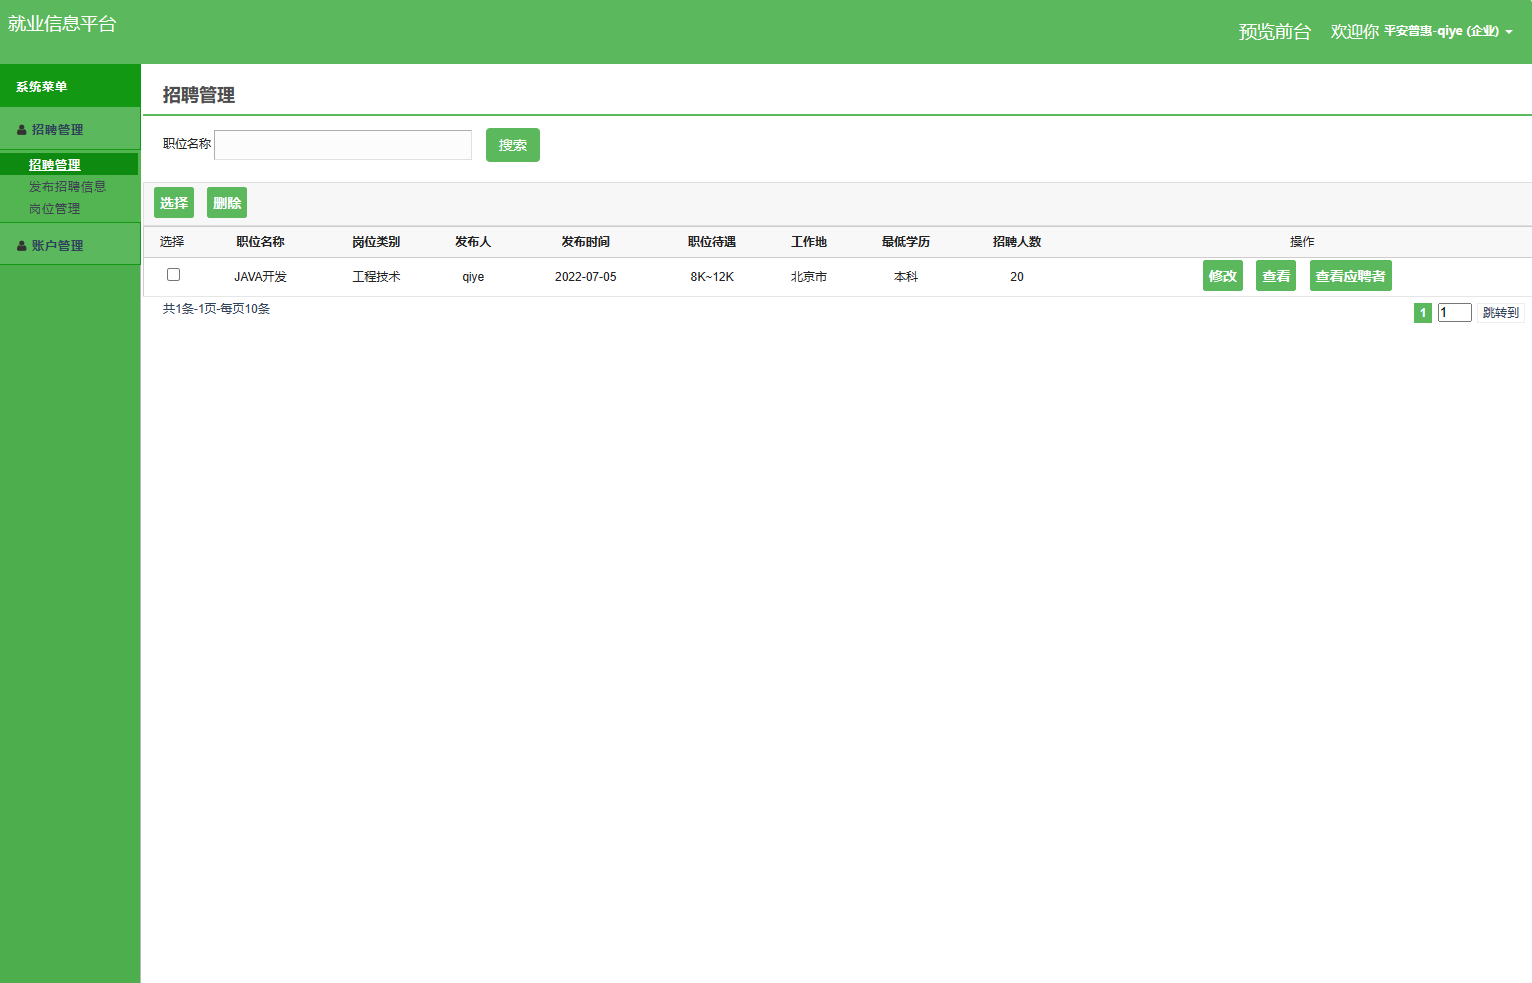The height and width of the screenshot is (983, 1532).
Task: Click the 最低学历 column header
Action: (x=906, y=242)
